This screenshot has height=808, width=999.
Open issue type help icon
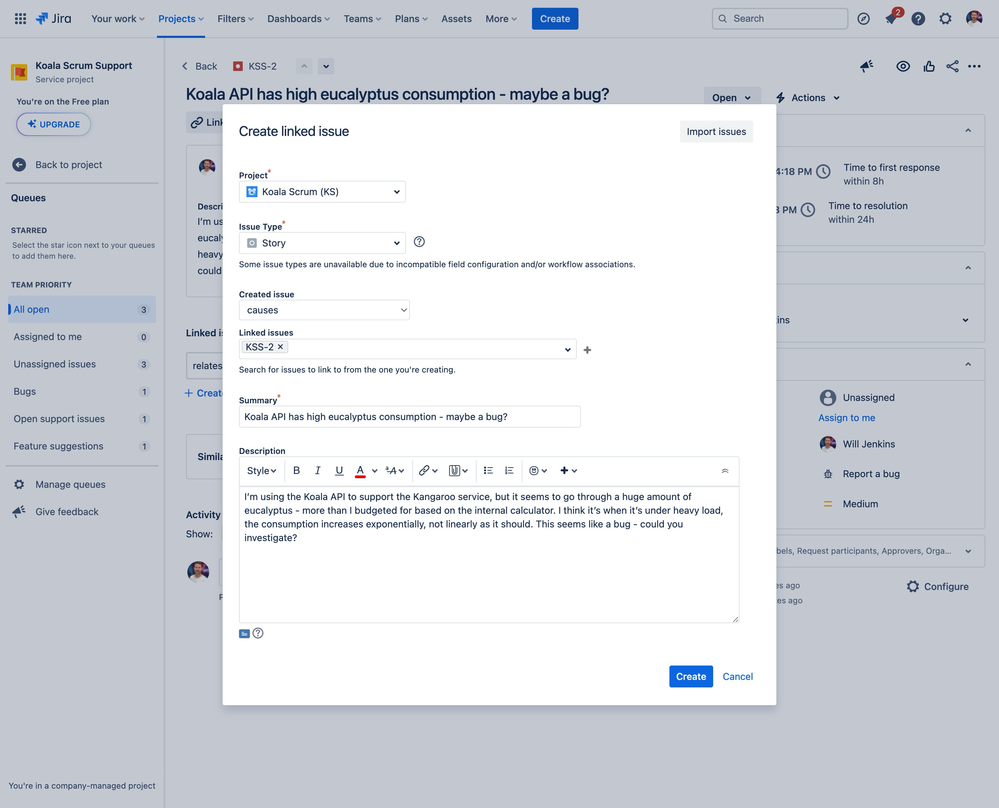[419, 242]
